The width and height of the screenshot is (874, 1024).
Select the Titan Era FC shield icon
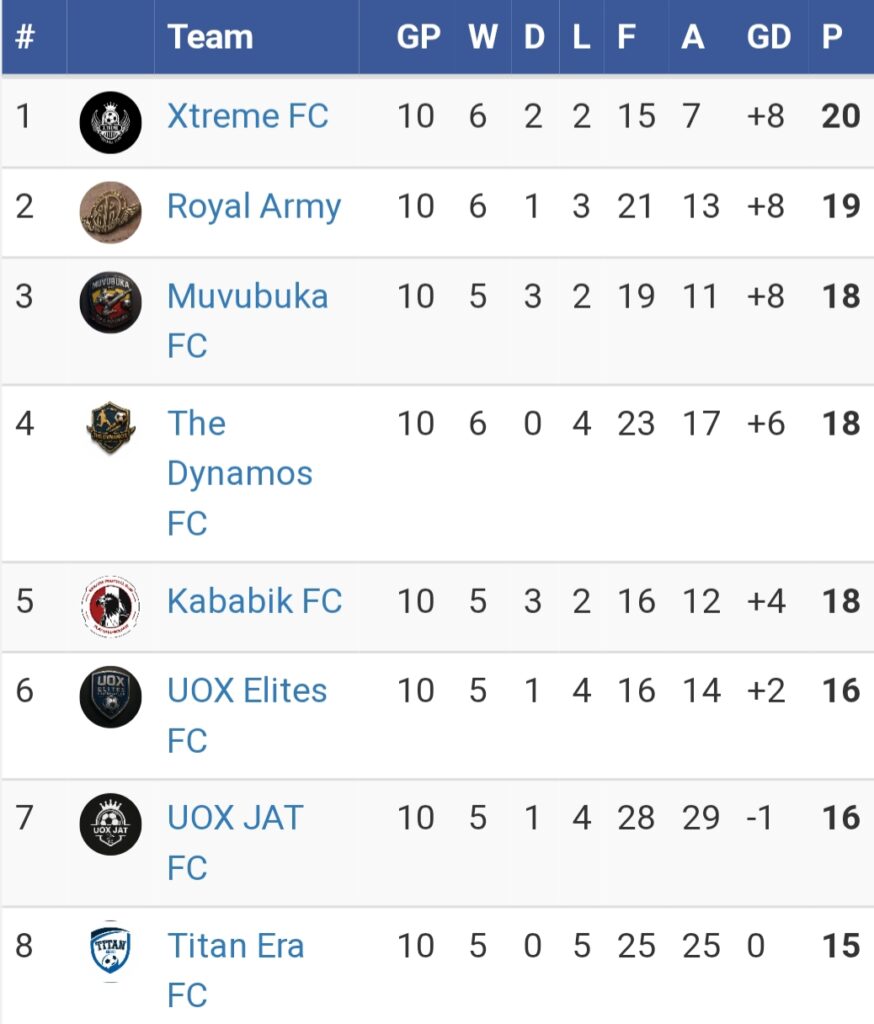click(110, 951)
